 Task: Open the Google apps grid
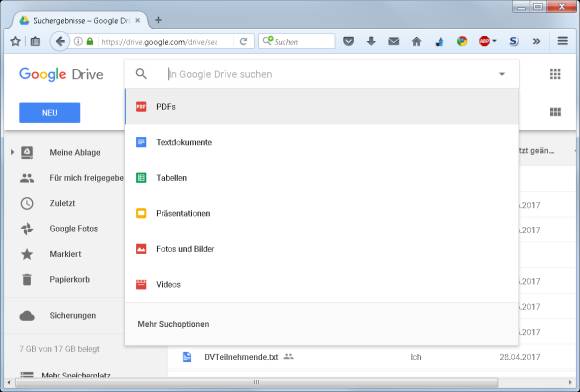coord(555,74)
